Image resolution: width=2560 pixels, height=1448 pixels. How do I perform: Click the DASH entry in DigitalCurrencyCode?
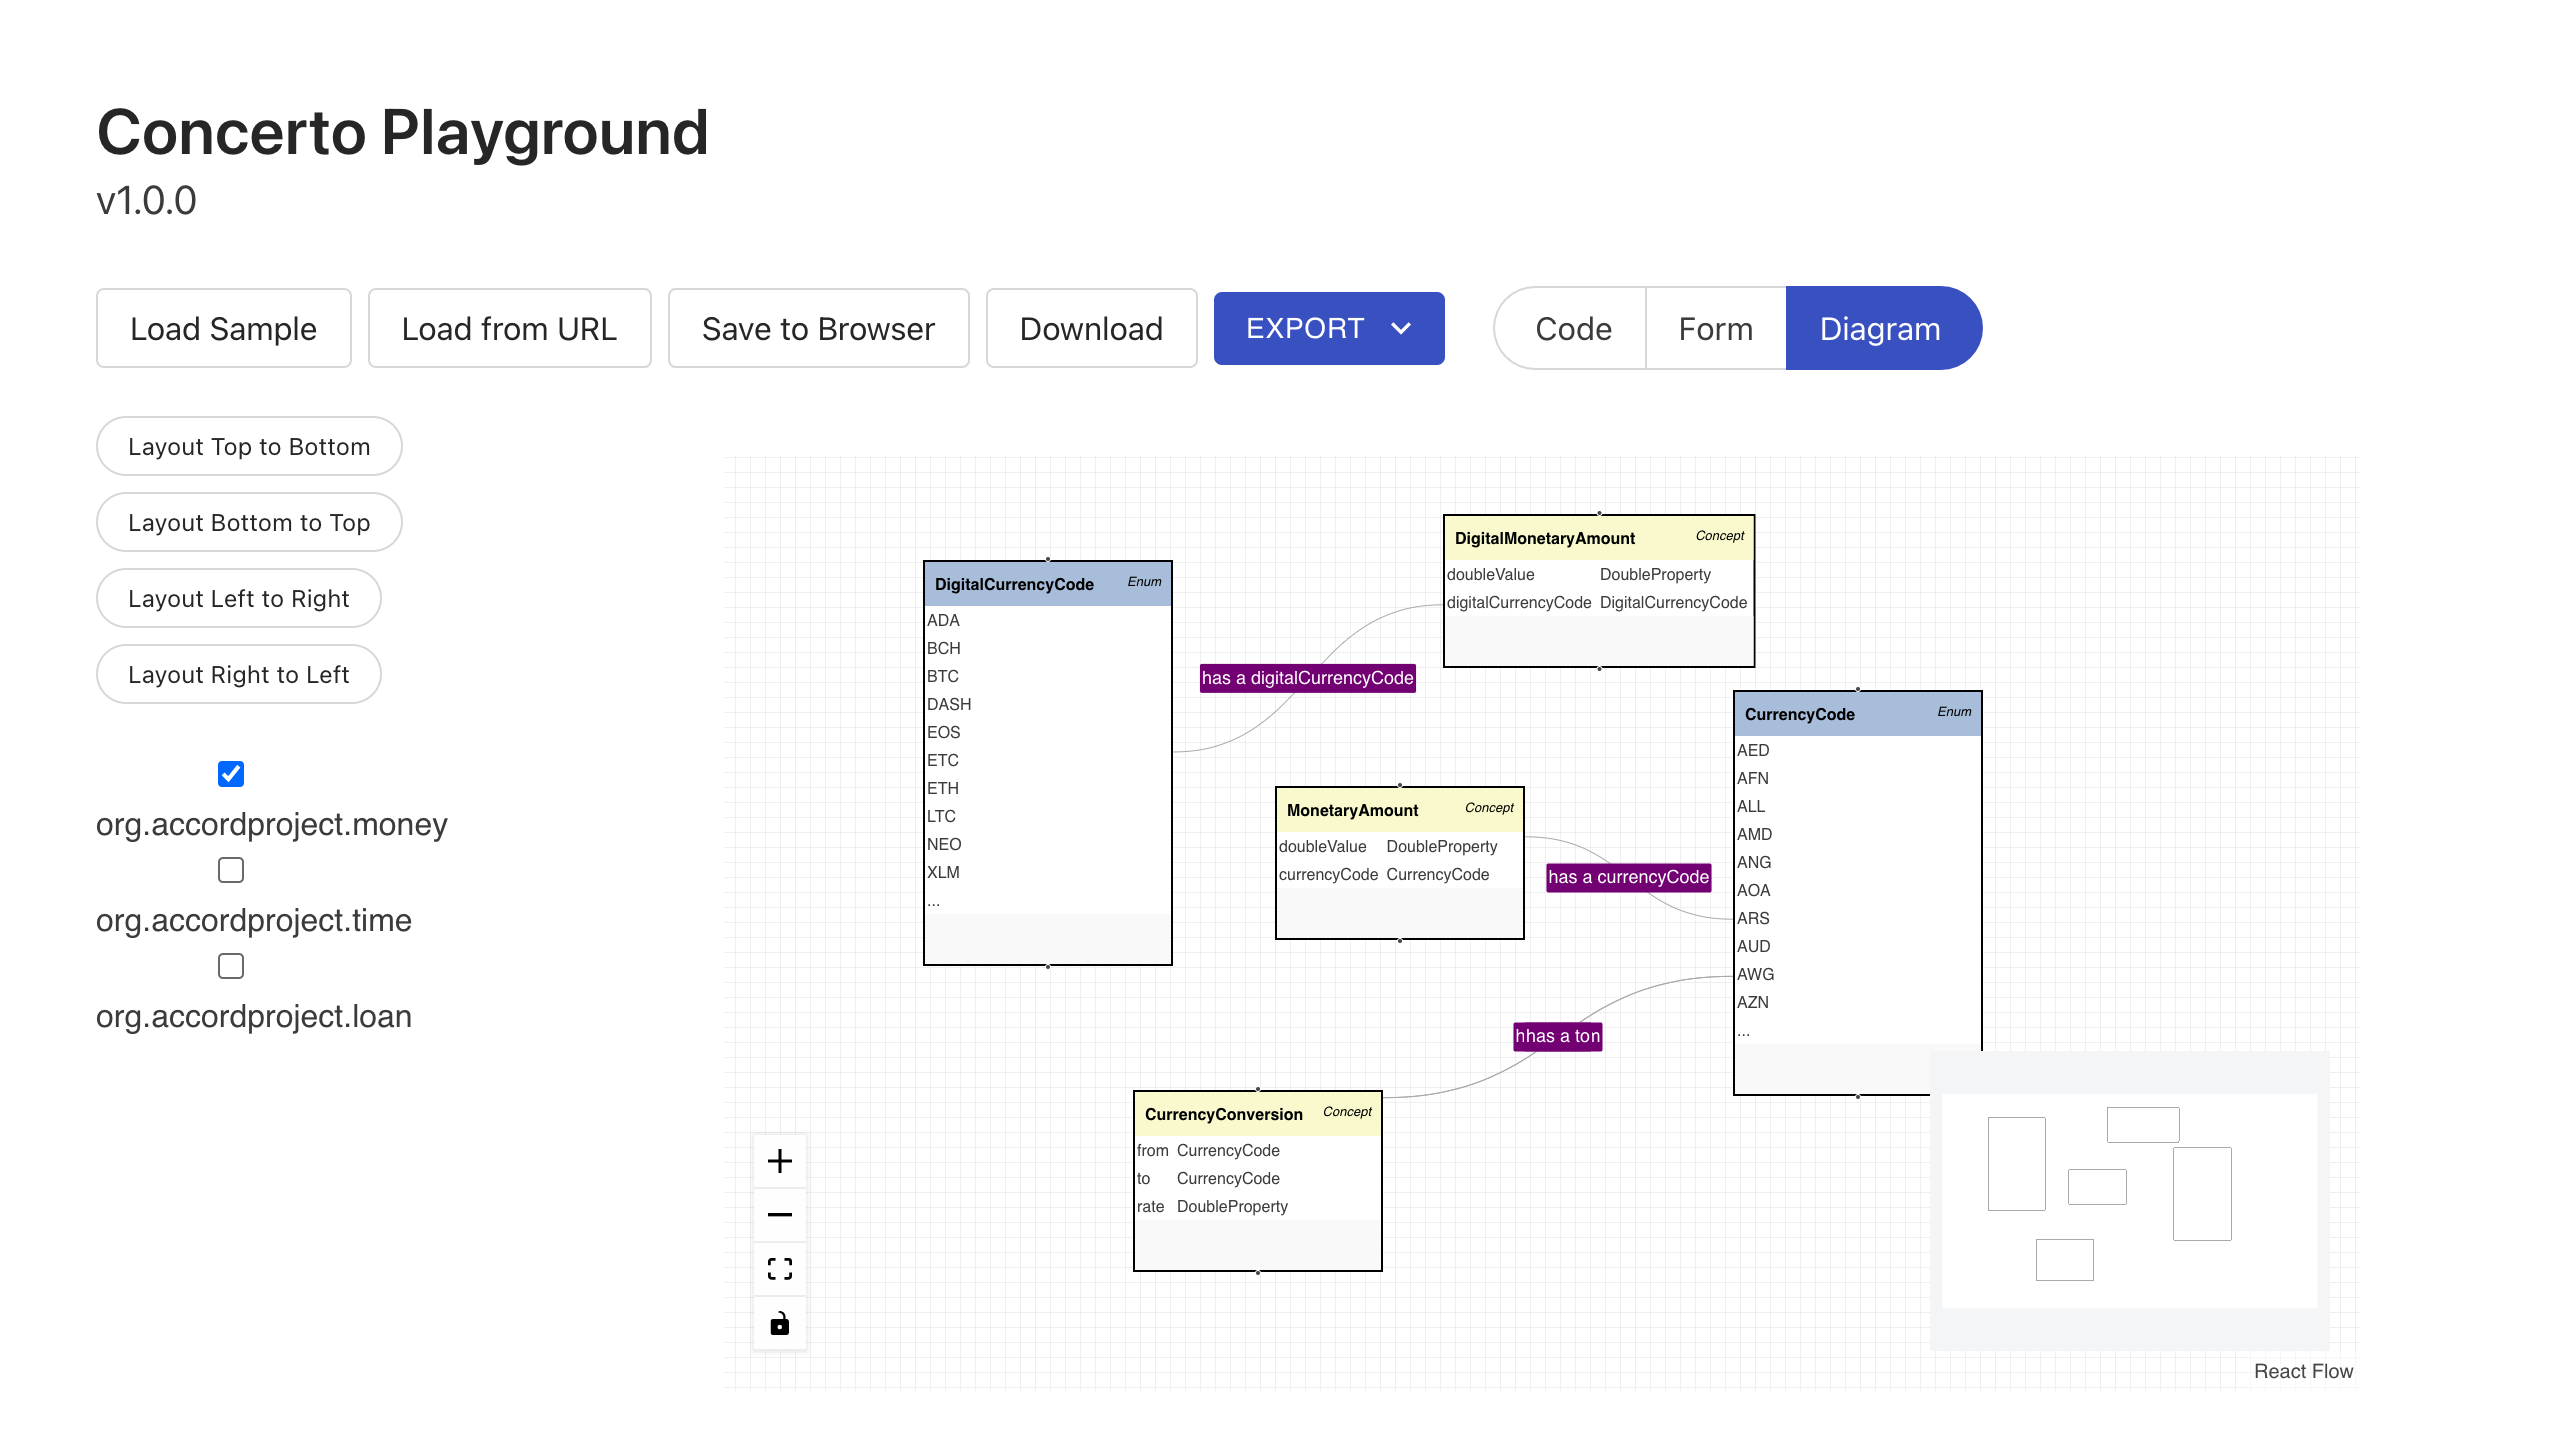(949, 704)
